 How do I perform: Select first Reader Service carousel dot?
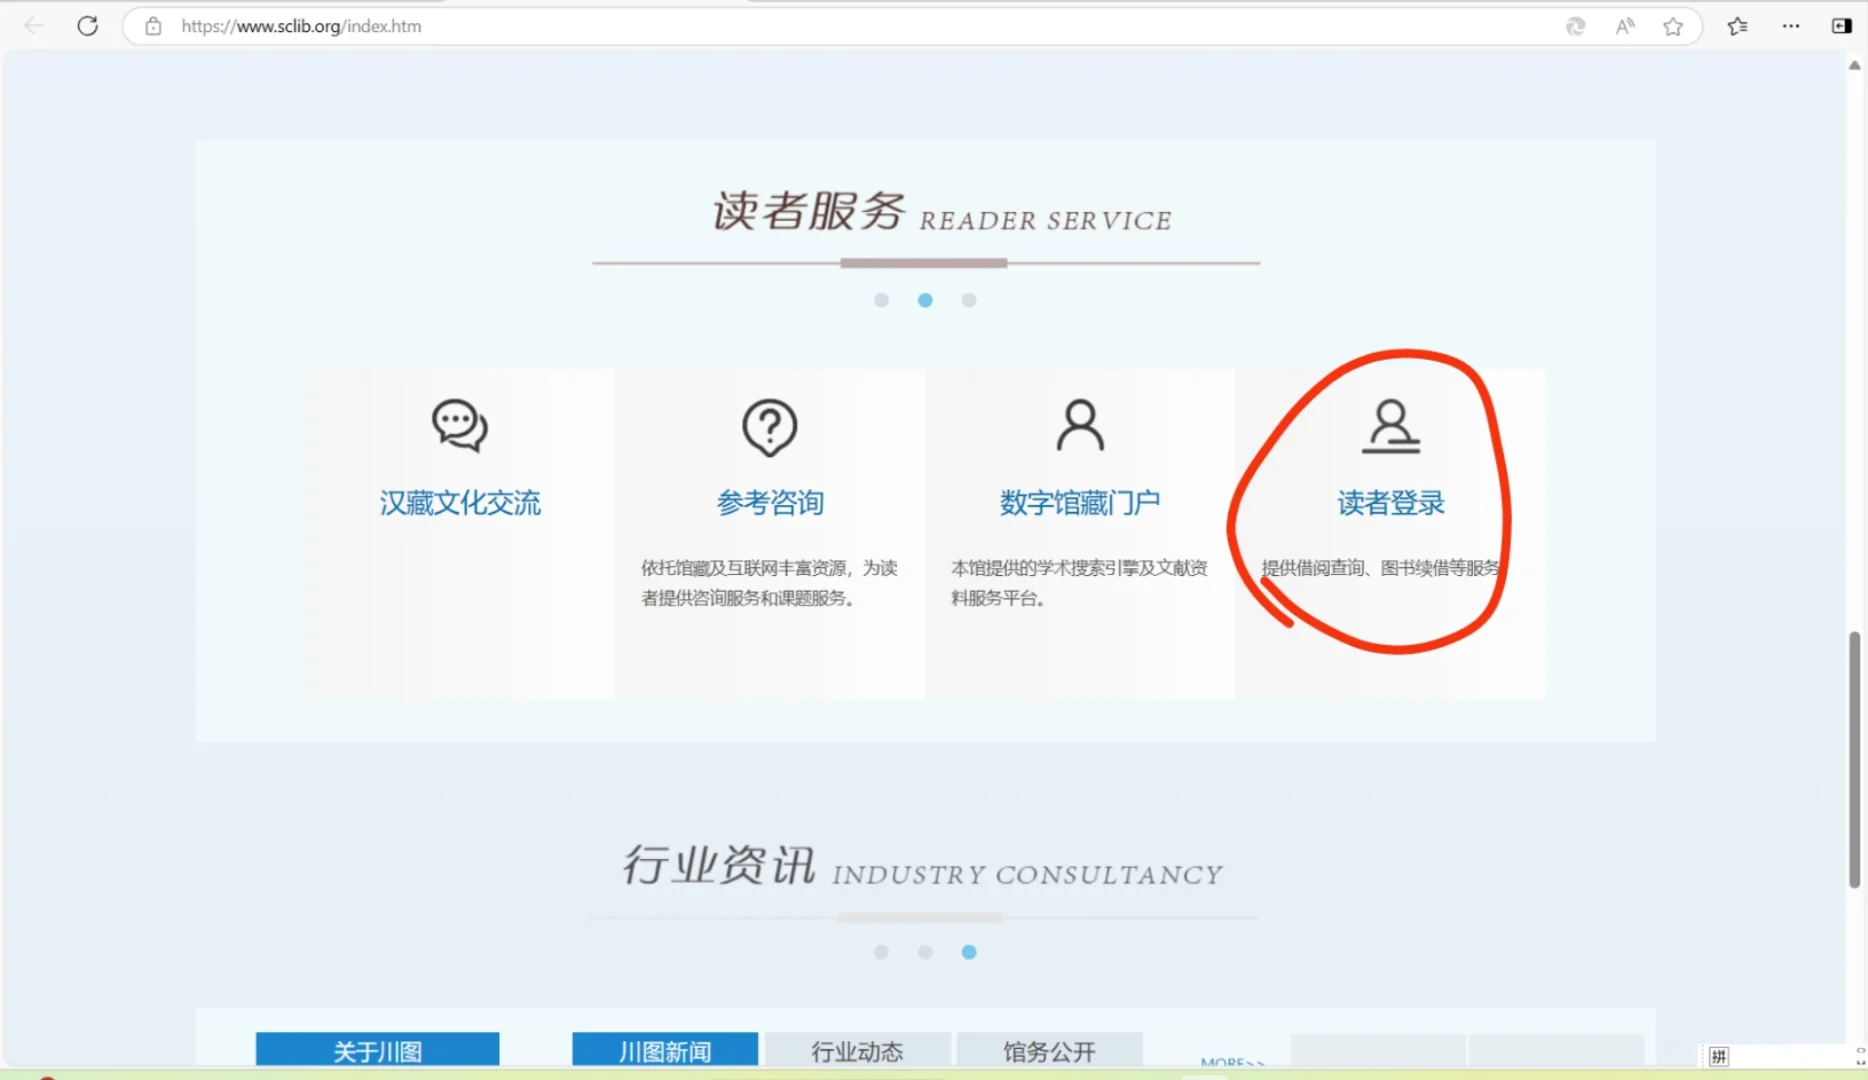pyautogui.click(x=881, y=300)
